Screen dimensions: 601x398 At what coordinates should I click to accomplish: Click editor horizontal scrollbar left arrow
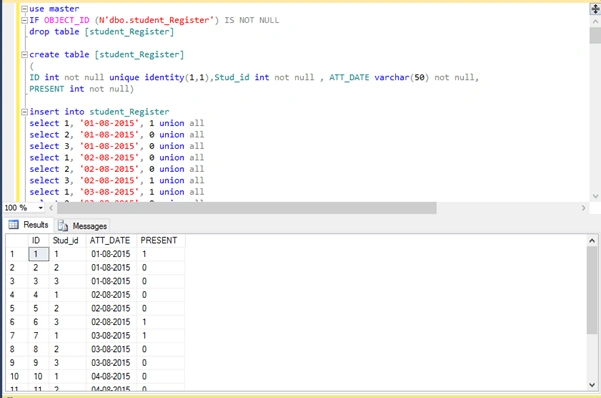pyautogui.click(x=51, y=208)
